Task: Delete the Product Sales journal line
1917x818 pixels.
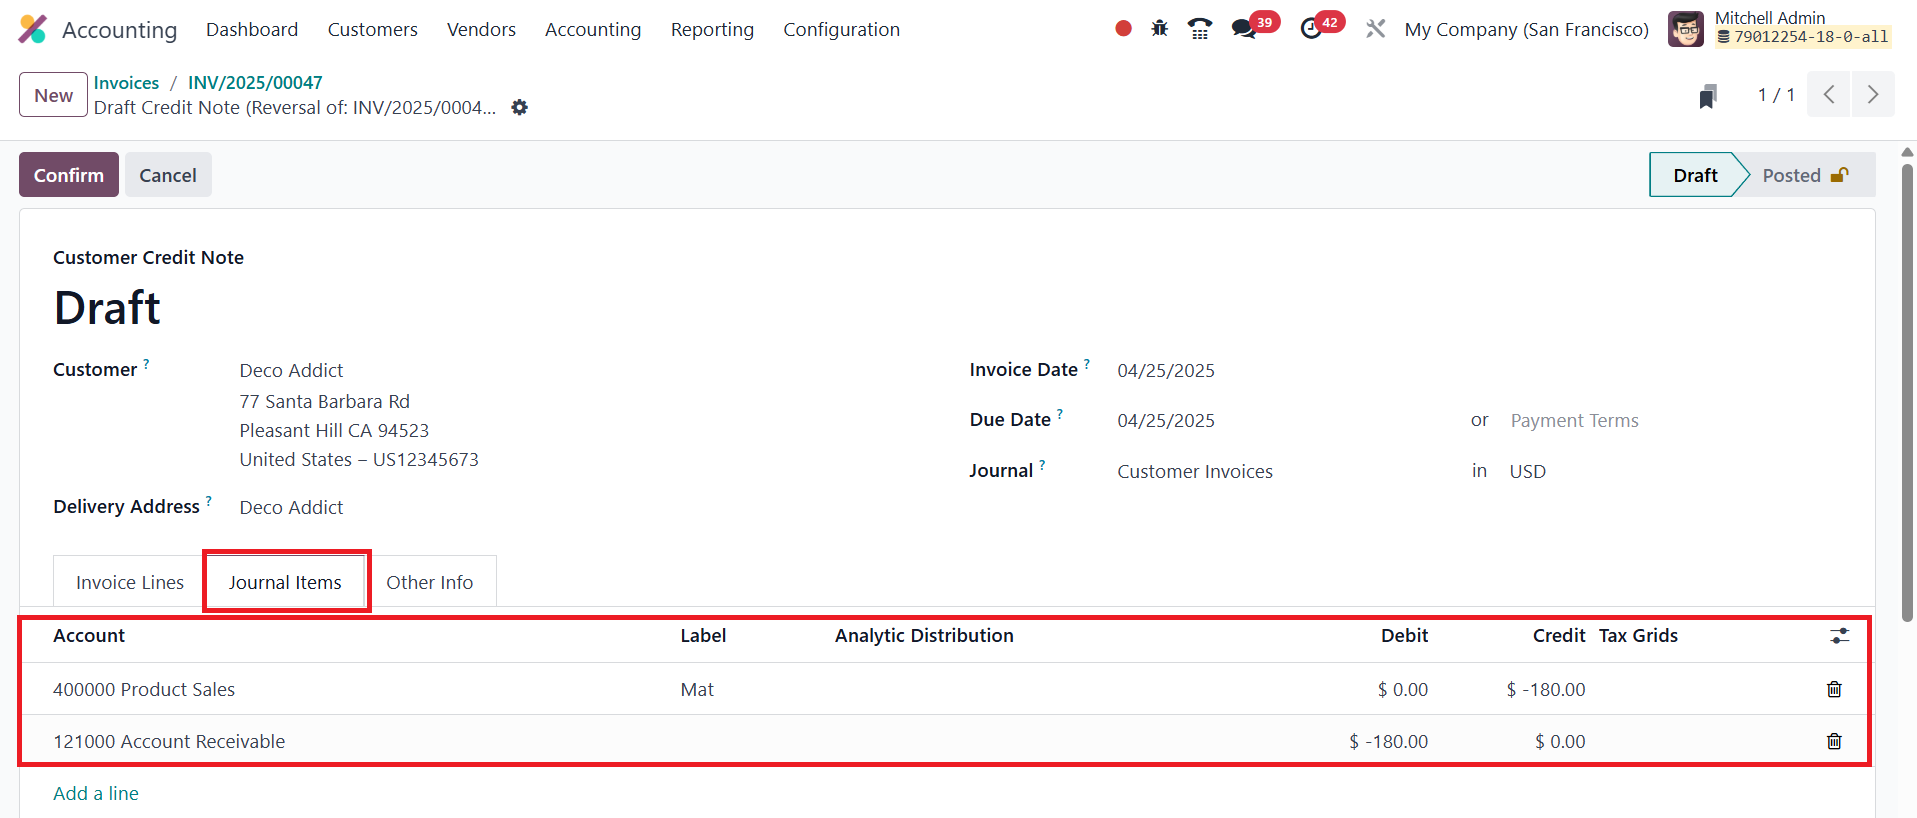Action: coord(1834,689)
